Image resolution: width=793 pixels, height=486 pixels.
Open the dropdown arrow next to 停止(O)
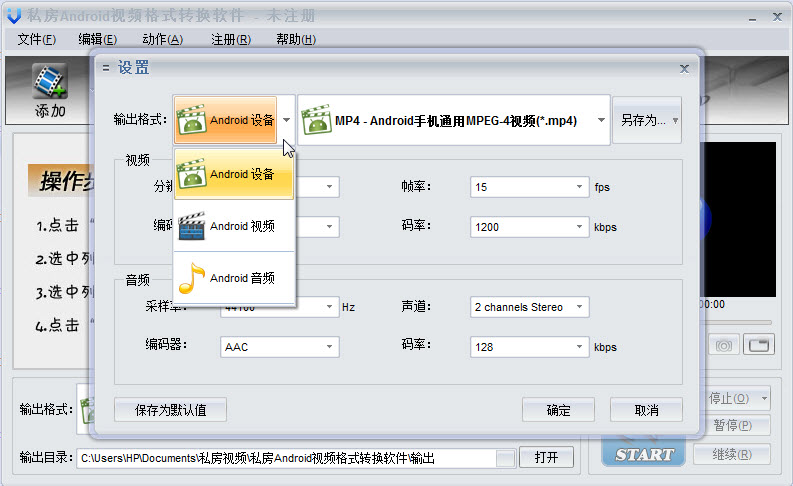tap(764, 399)
